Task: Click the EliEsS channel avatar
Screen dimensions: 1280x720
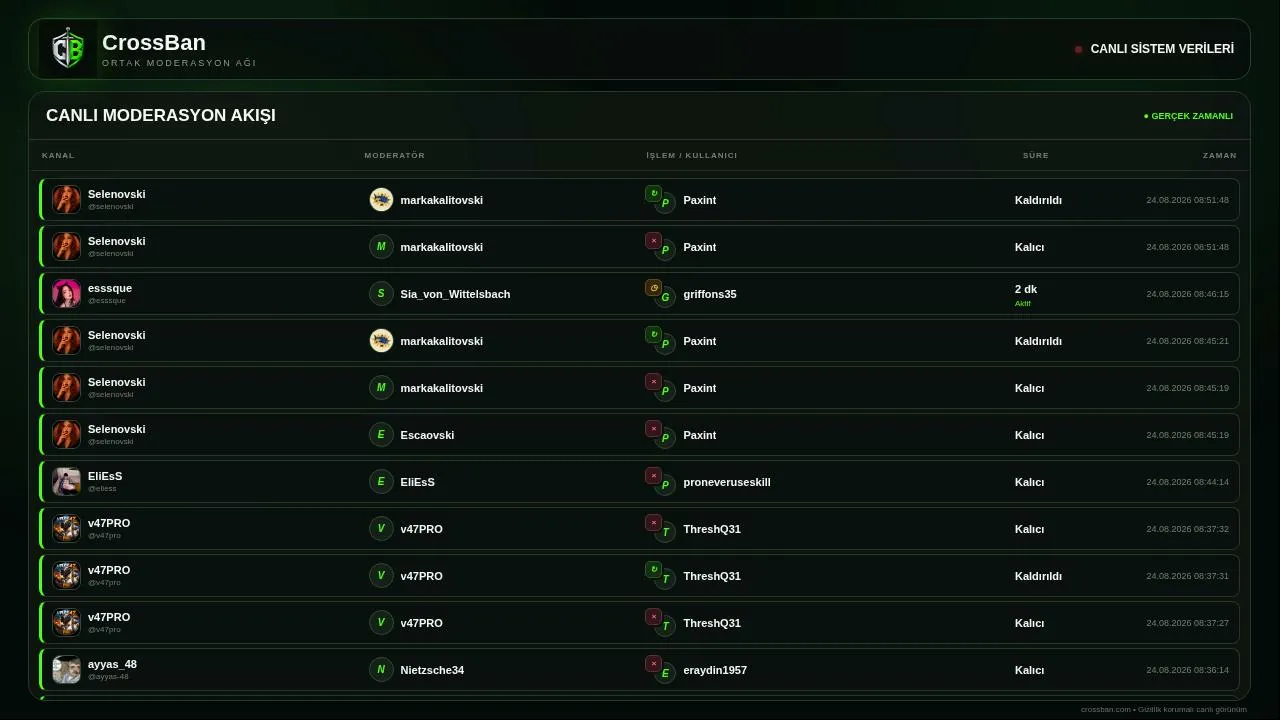Action: [x=66, y=482]
